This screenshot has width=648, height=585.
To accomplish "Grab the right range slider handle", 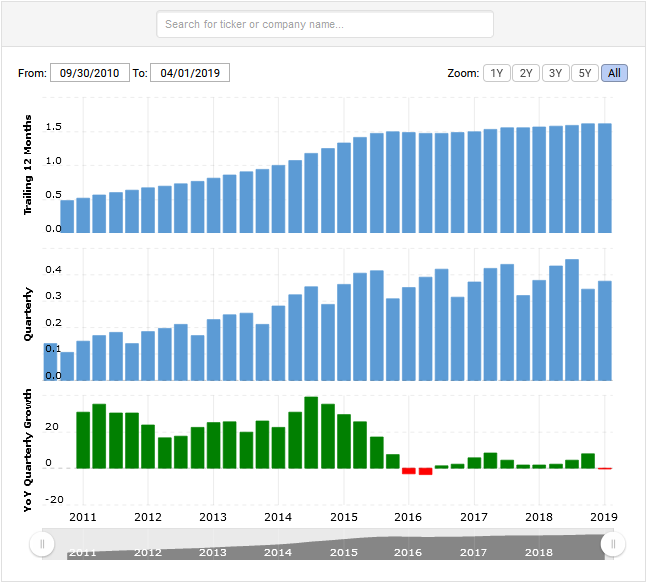I will (x=613, y=544).
